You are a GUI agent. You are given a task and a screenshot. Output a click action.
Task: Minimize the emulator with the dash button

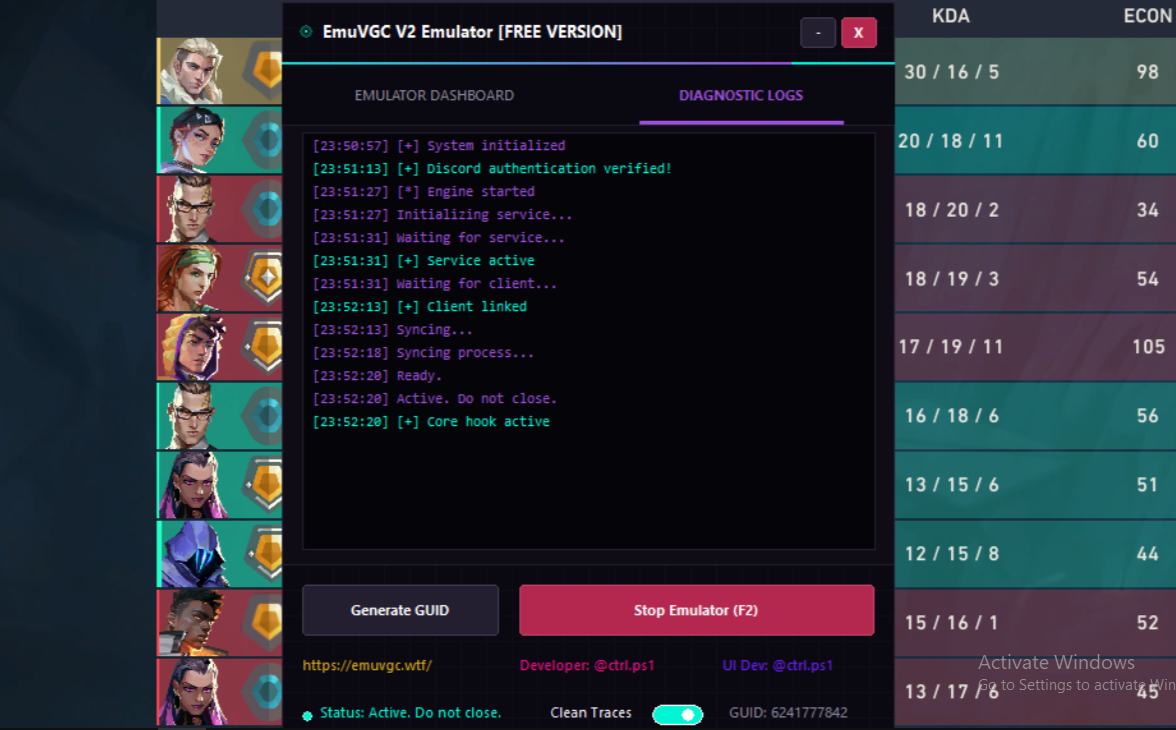pyautogui.click(x=818, y=32)
